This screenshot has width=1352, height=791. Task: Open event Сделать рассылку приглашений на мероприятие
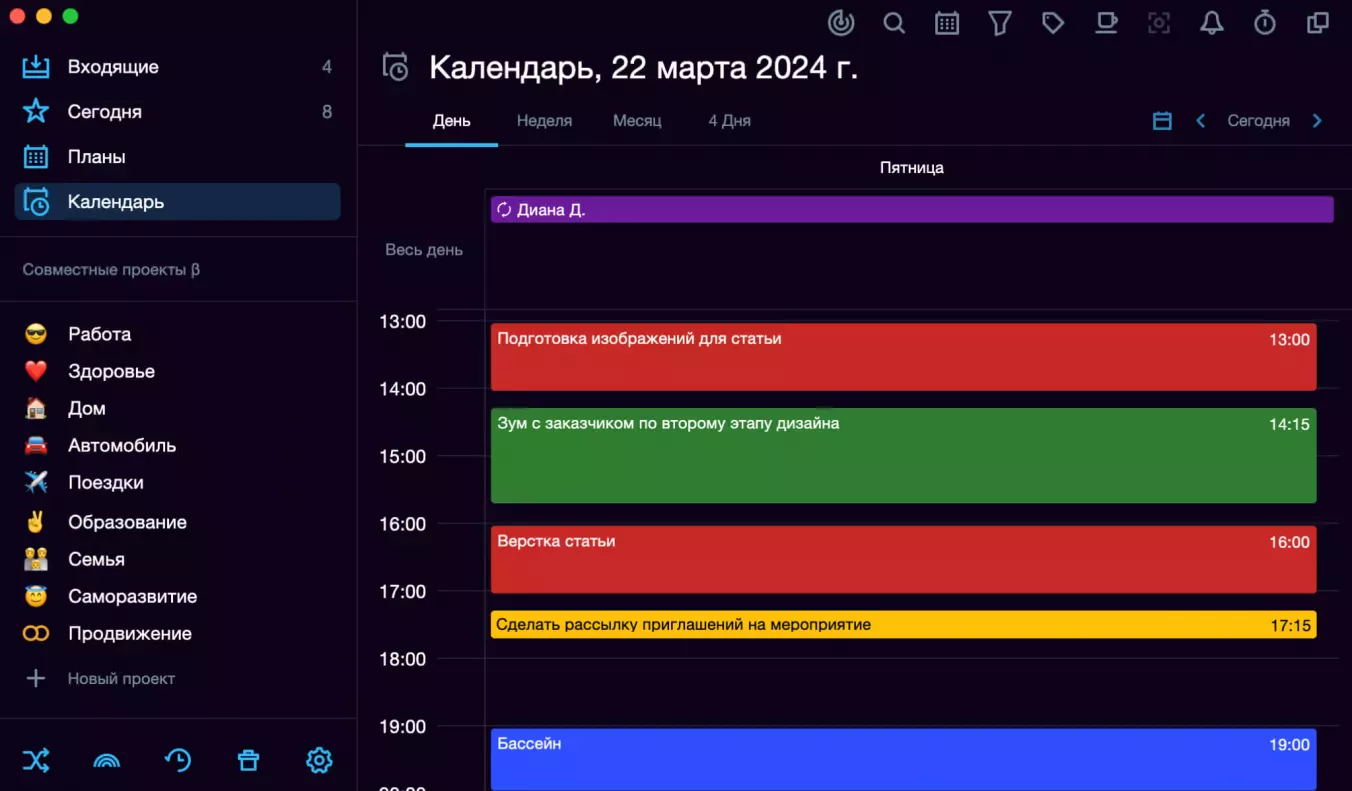(903, 624)
